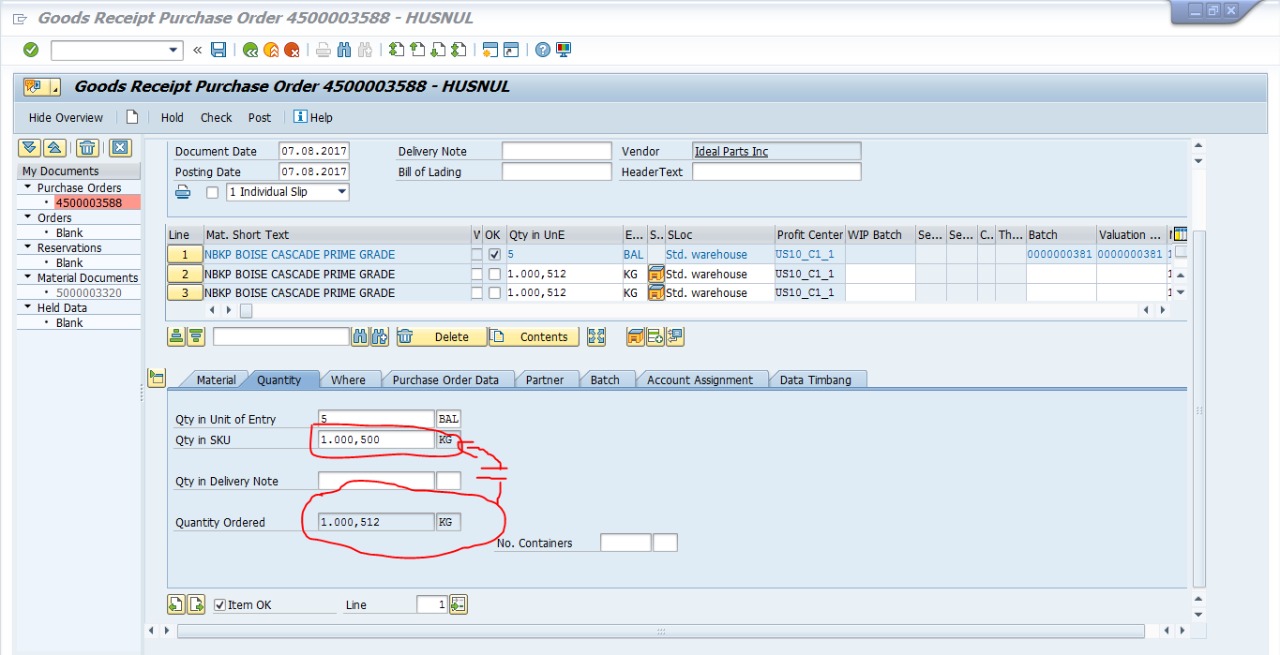Open the command field dropdown arrow
Image resolution: width=1280 pixels, height=655 pixels.
coord(174,50)
